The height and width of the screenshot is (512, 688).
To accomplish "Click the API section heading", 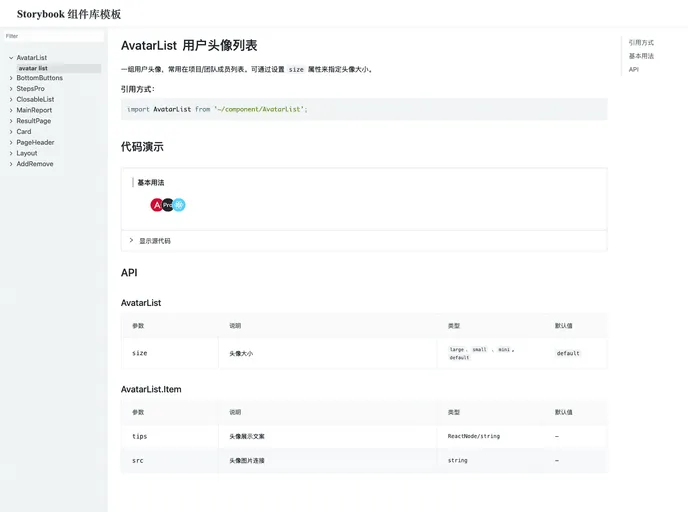I will pos(129,272).
